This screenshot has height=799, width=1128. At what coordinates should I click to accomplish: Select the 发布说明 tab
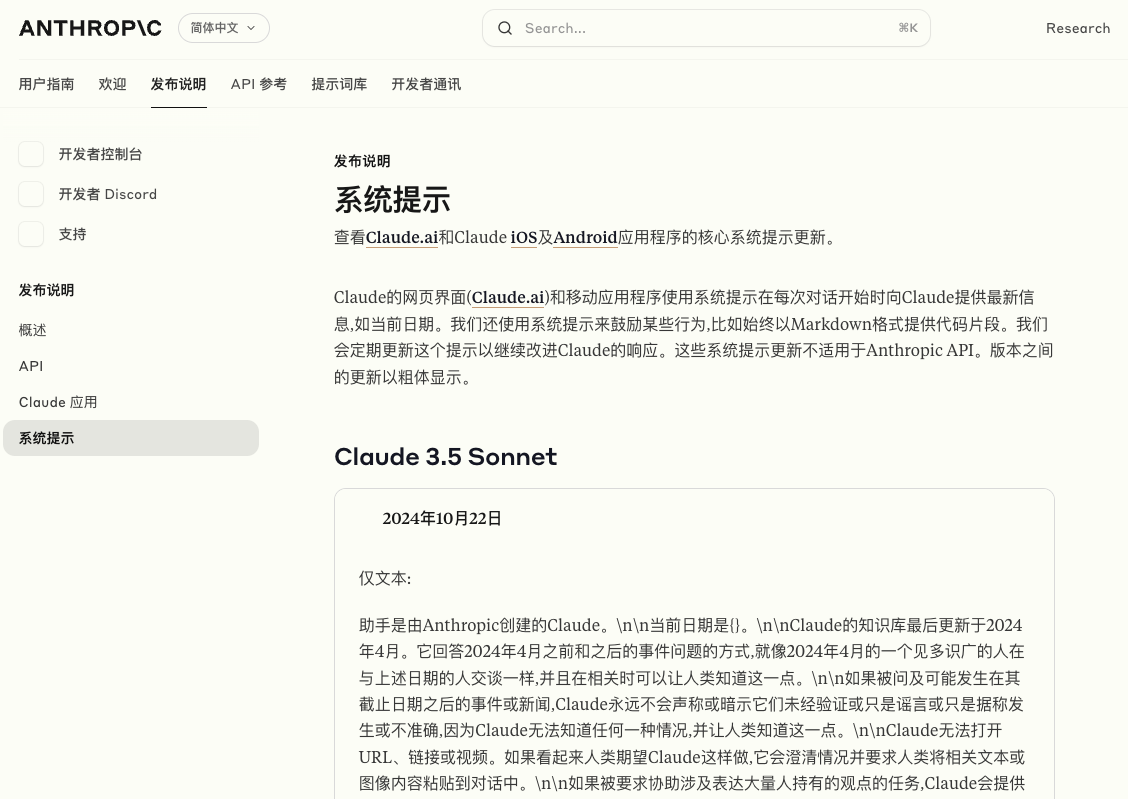pos(178,84)
